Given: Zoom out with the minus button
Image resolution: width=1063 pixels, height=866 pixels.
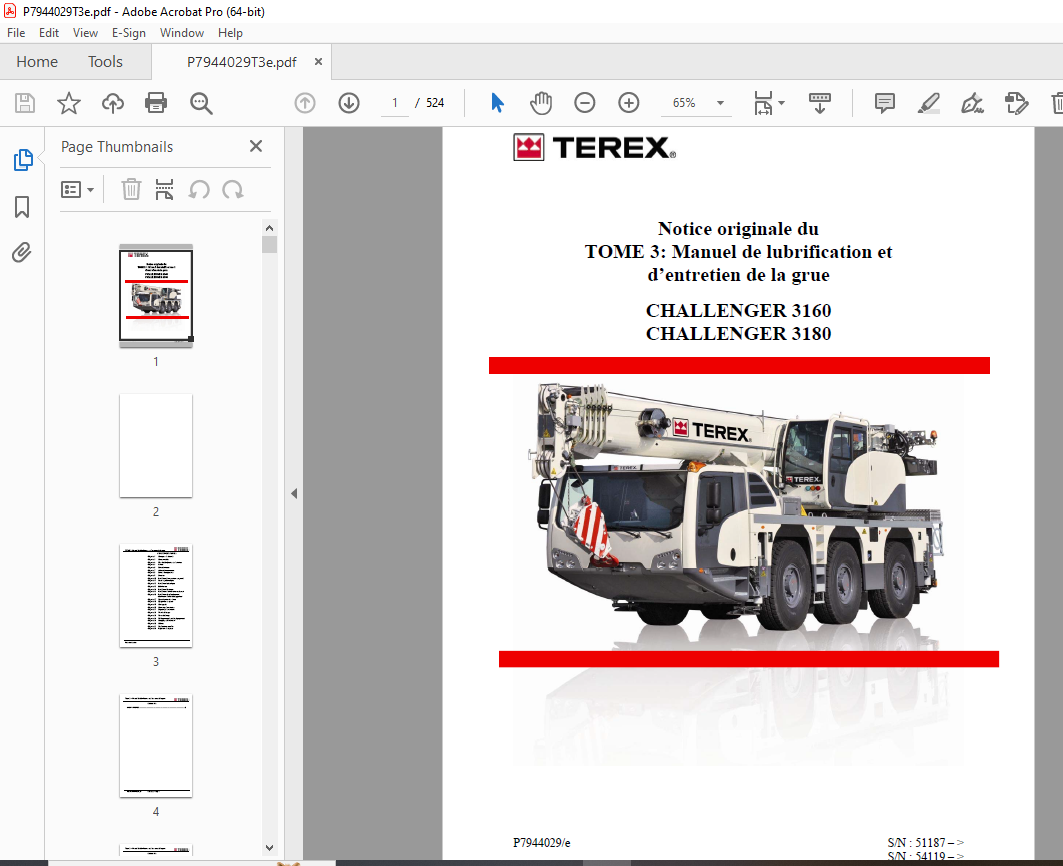Looking at the screenshot, I should 584,103.
